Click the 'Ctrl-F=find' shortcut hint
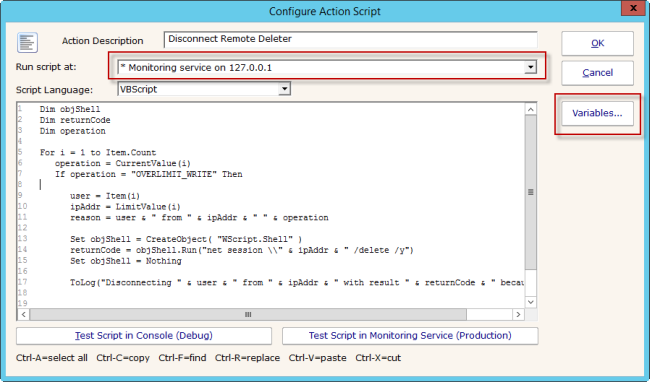Screen dimensions: 650x382 (x=182, y=358)
